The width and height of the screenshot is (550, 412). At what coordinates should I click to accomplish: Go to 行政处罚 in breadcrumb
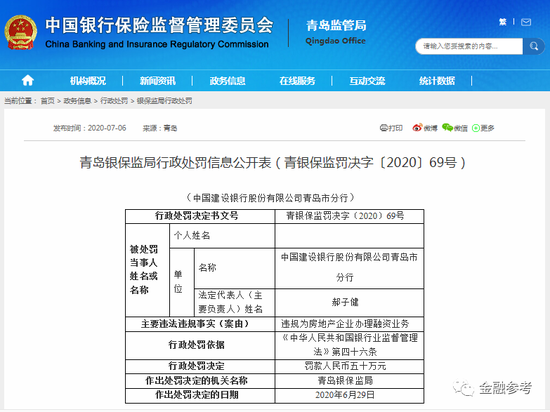pyautogui.click(x=114, y=101)
